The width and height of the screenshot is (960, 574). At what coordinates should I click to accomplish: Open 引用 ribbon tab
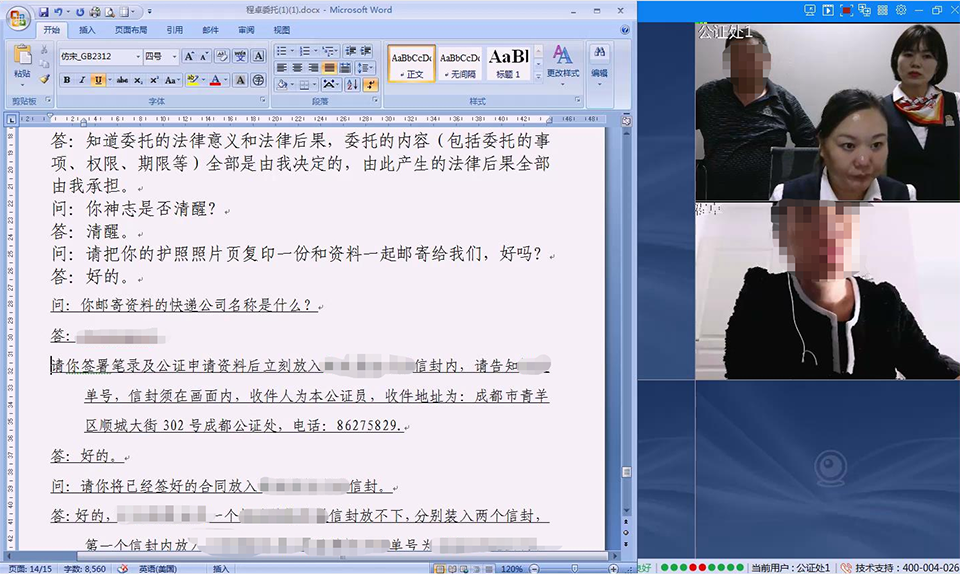pyautogui.click(x=174, y=30)
